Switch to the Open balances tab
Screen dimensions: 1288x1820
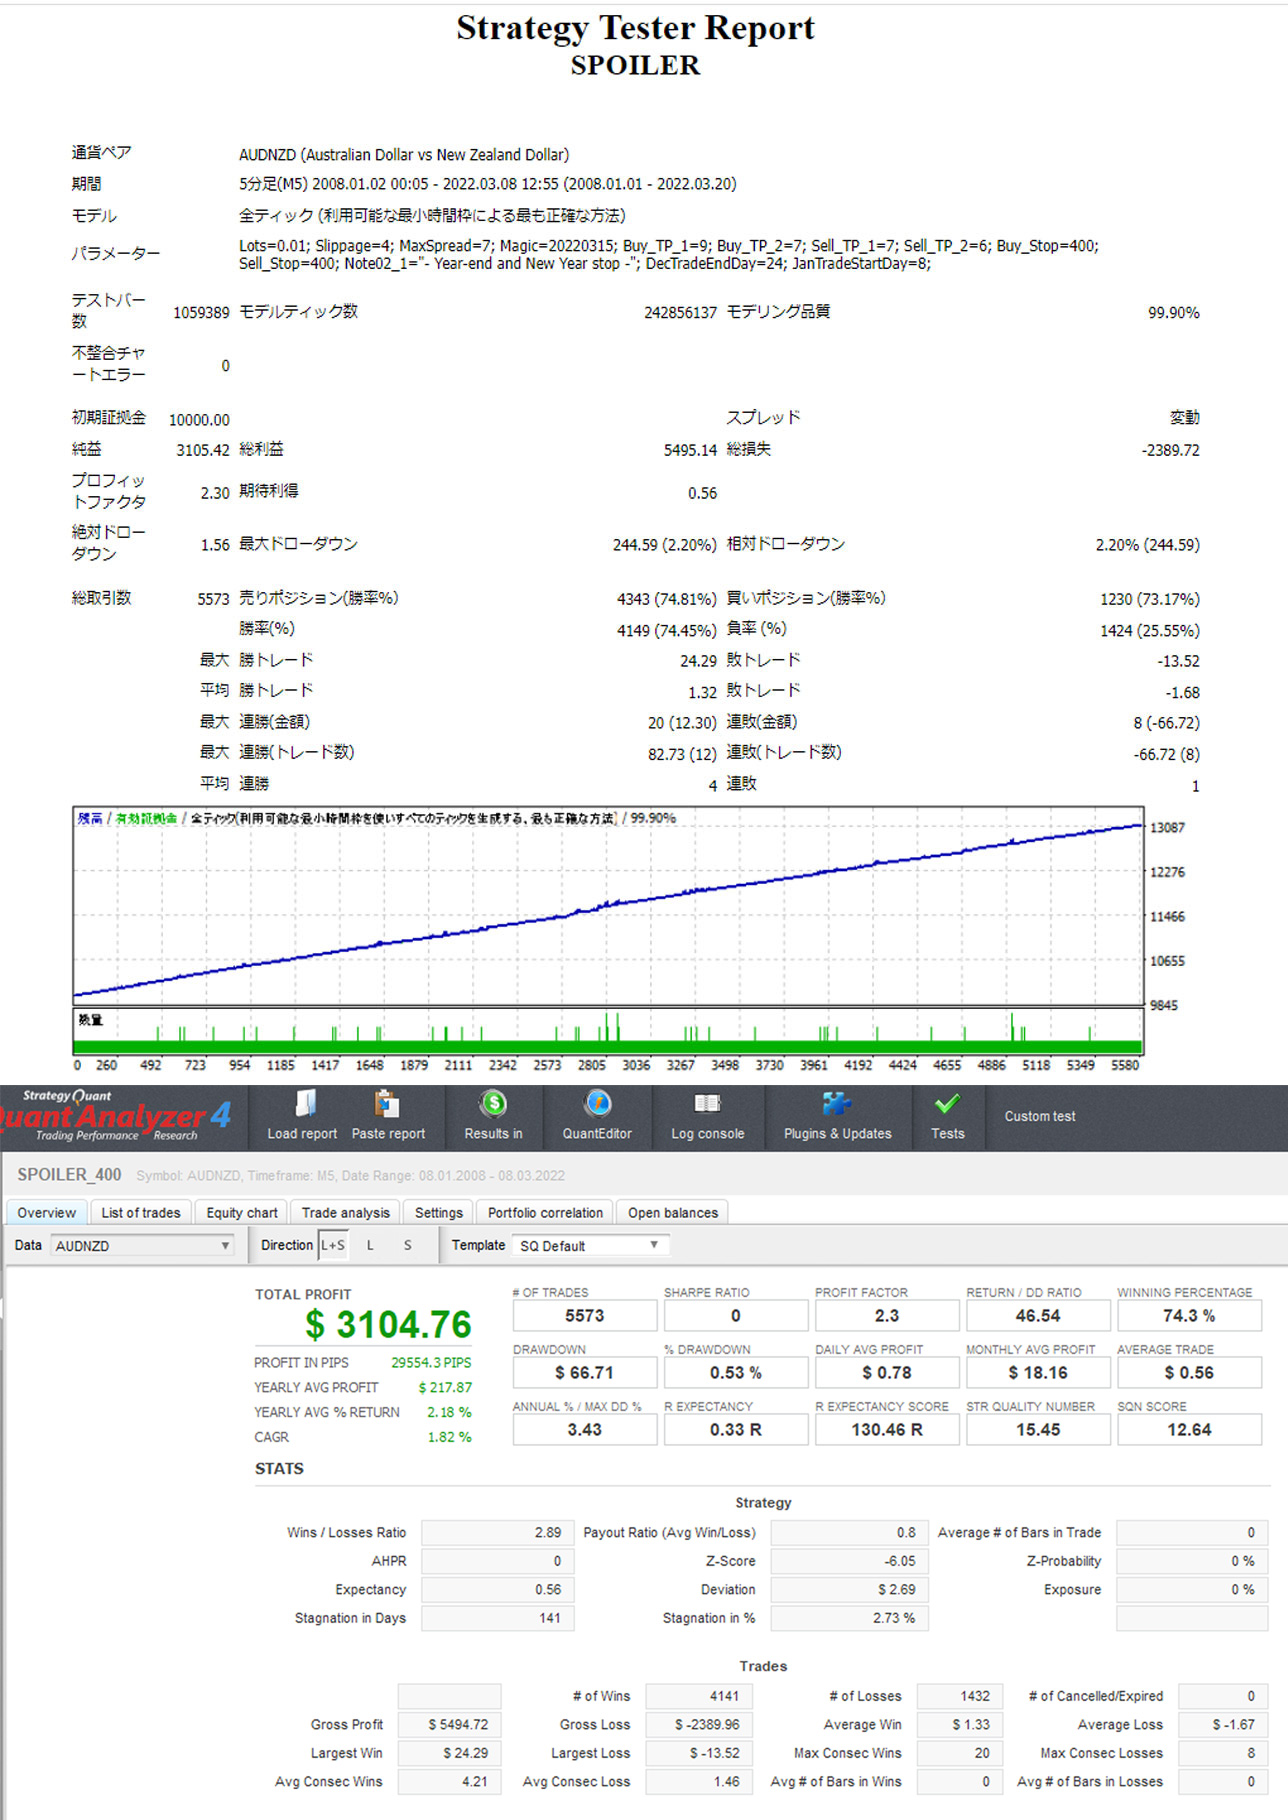[673, 1212]
